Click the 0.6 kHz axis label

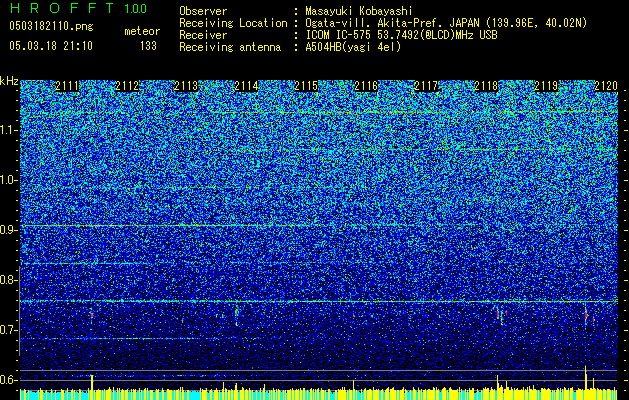tap(8, 380)
